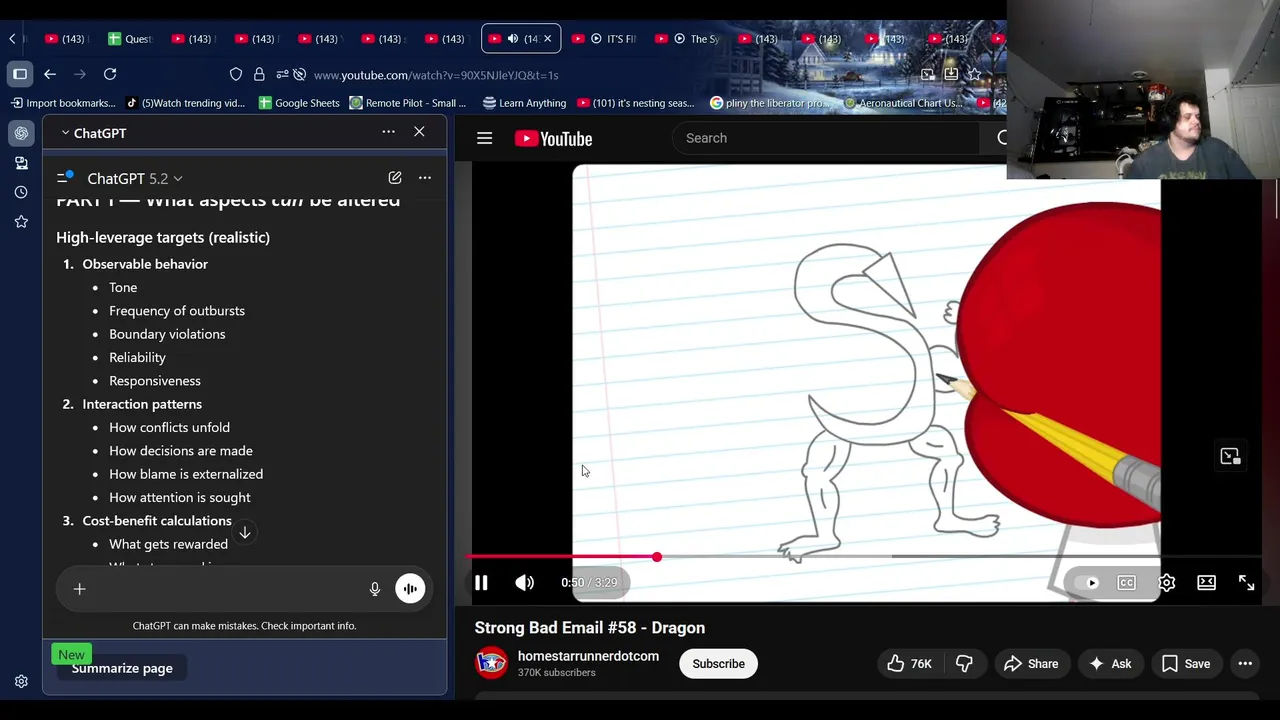Open ChatGPT panel header three-dot menu
The width and height of the screenshot is (1280, 720).
click(x=388, y=132)
